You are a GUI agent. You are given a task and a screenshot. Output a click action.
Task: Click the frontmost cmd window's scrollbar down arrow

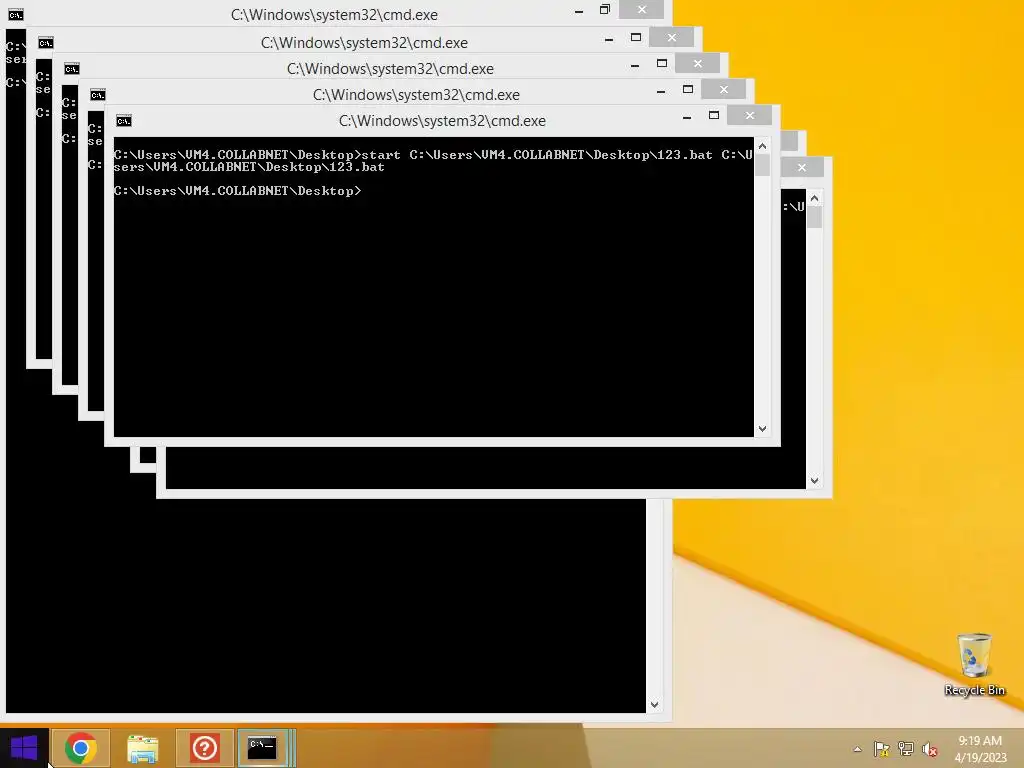(762, 428)
